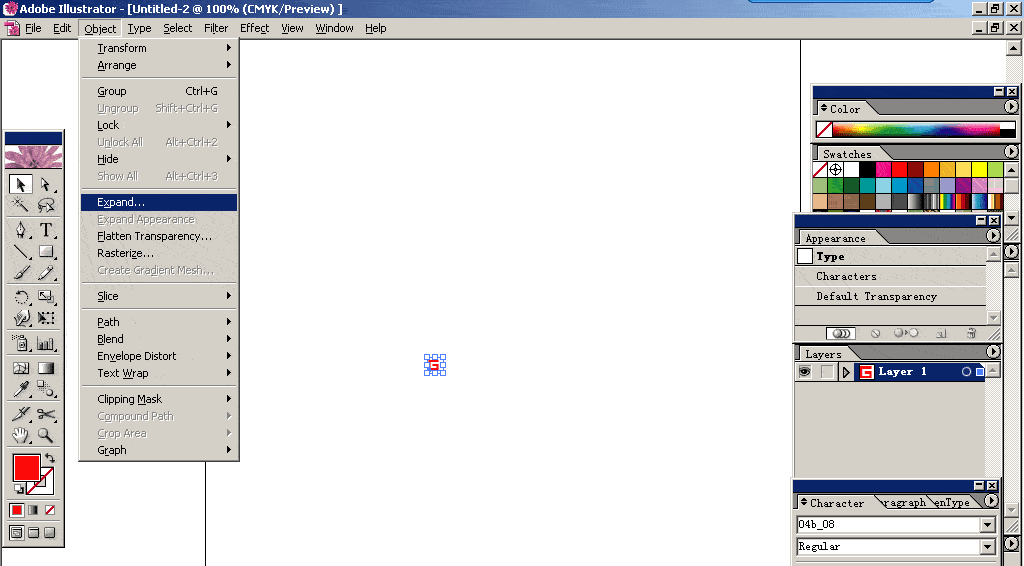Click the 04b_08 font name field
Screen dimensions: 1024x566
pos(888,524)
